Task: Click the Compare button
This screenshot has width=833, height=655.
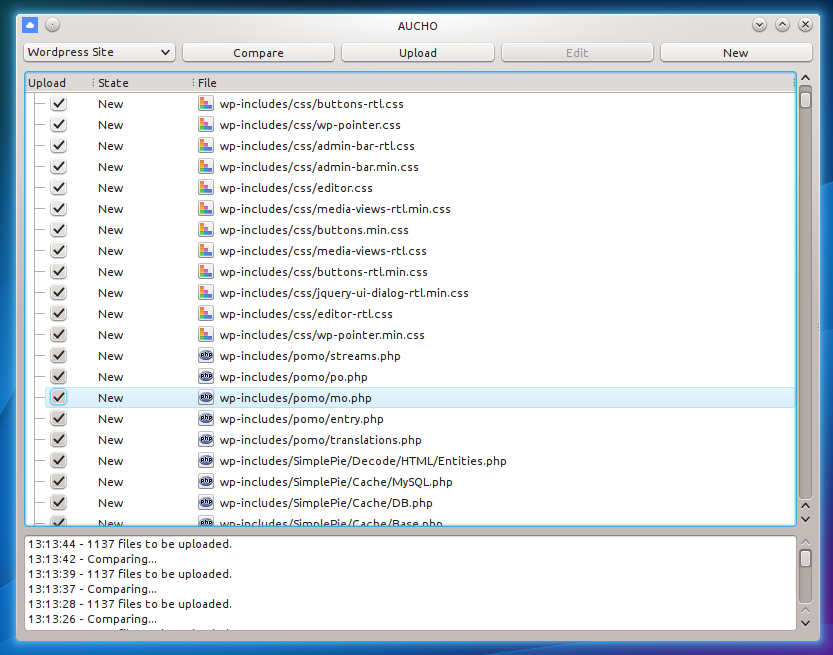Action: point(258,53)
